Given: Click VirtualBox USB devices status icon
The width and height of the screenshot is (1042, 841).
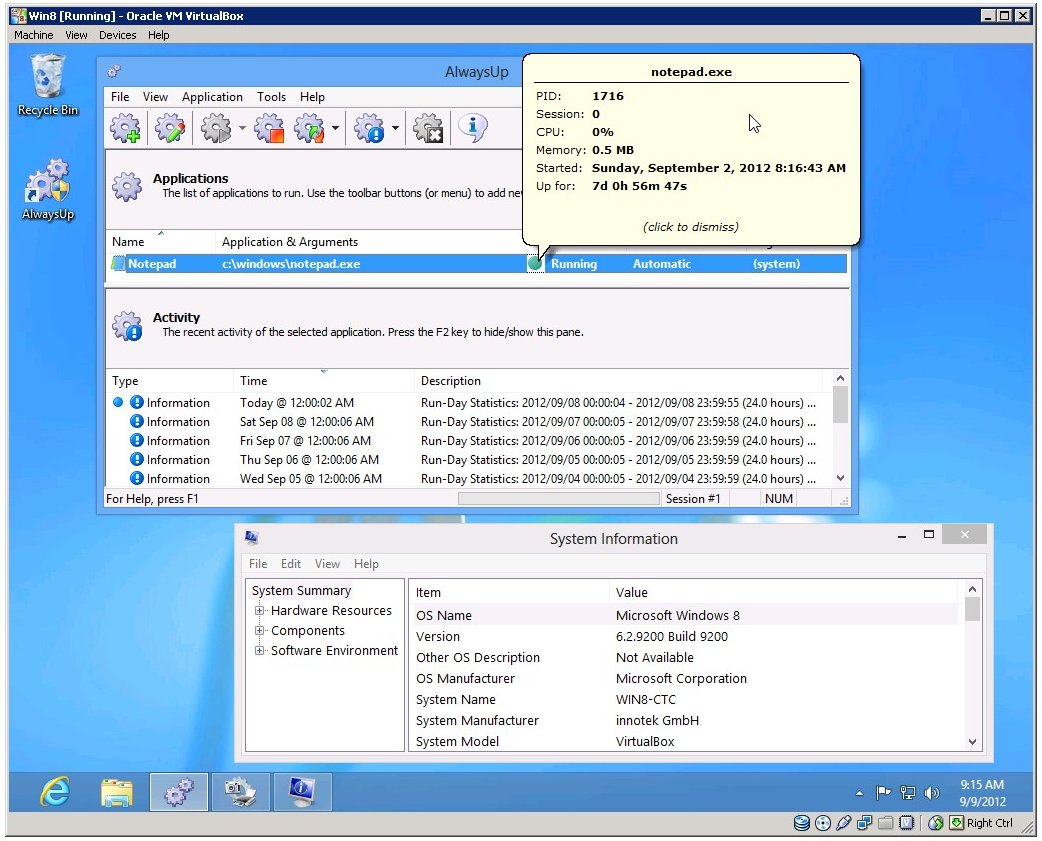Looking at the screenshot, I should click(x=843, y=823).
